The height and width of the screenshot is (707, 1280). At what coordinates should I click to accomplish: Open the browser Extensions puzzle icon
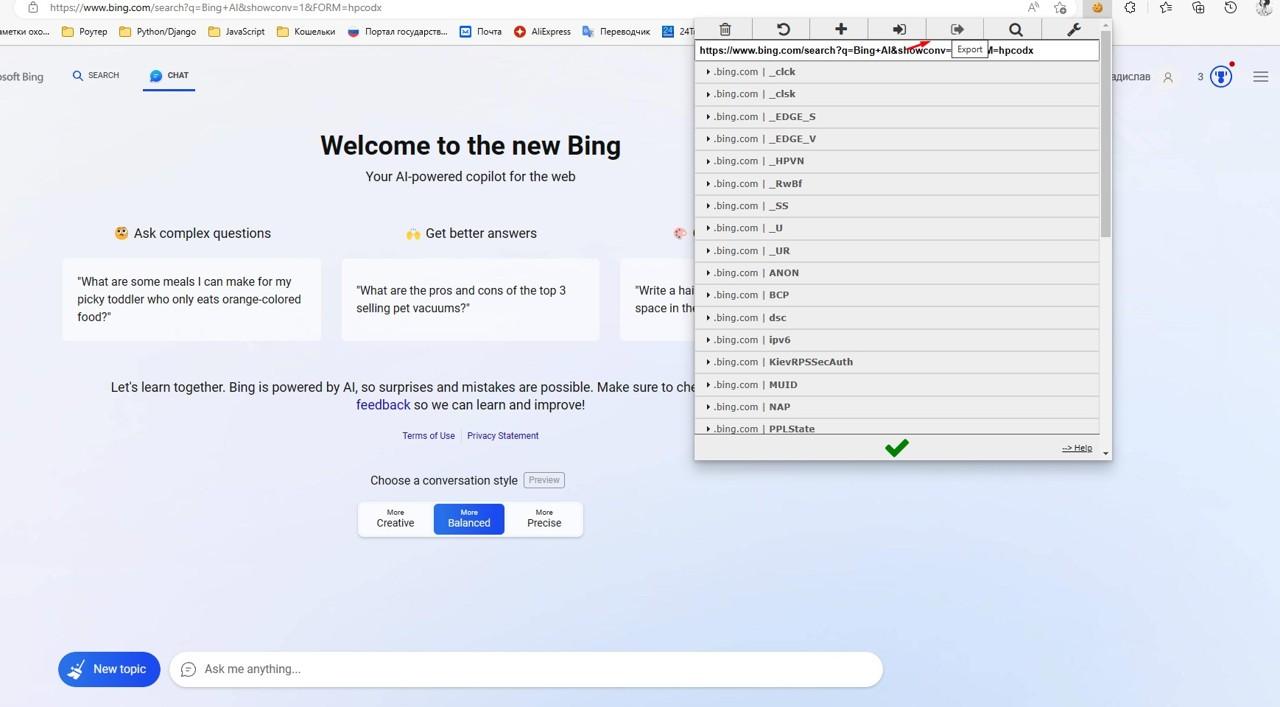coord(1130,7)
